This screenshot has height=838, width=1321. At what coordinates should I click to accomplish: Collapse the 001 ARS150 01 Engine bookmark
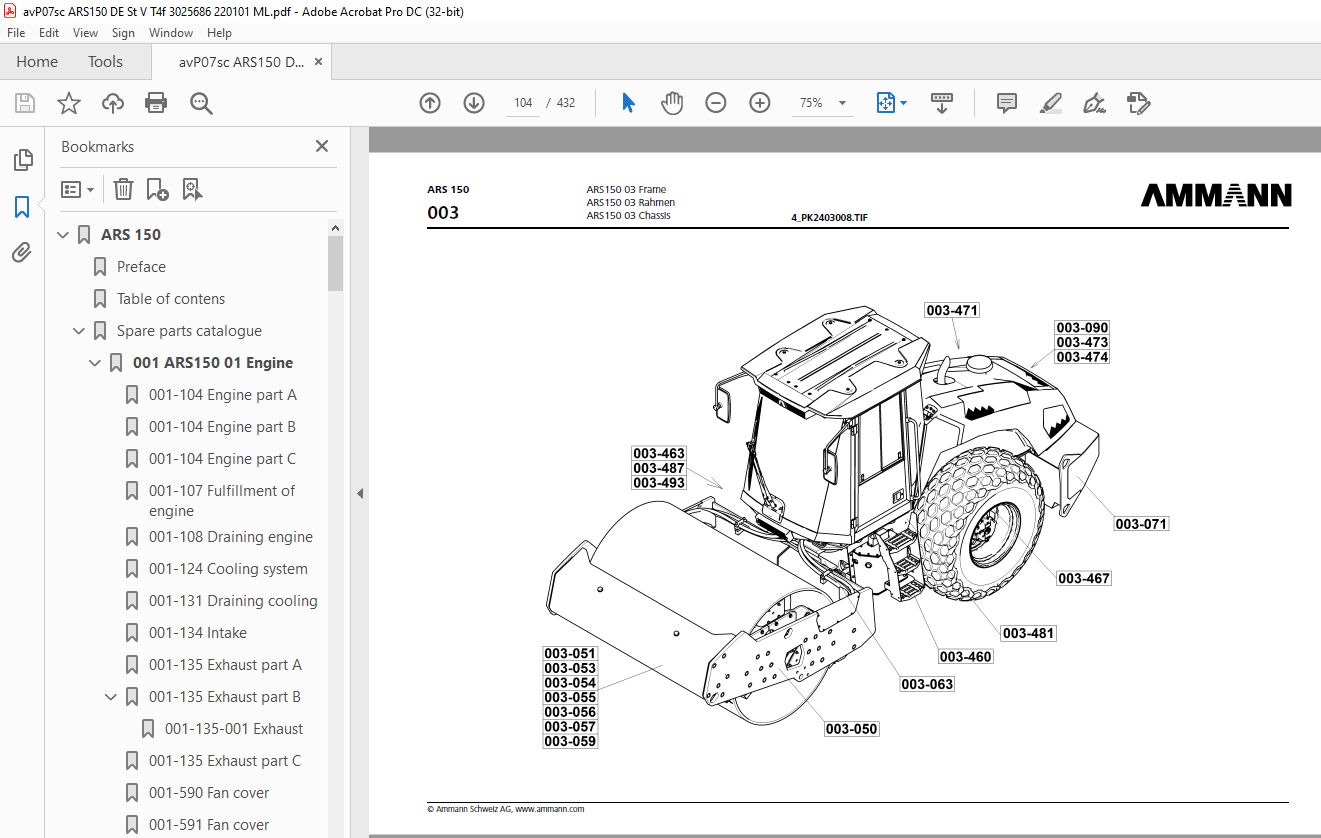[95, 363]
